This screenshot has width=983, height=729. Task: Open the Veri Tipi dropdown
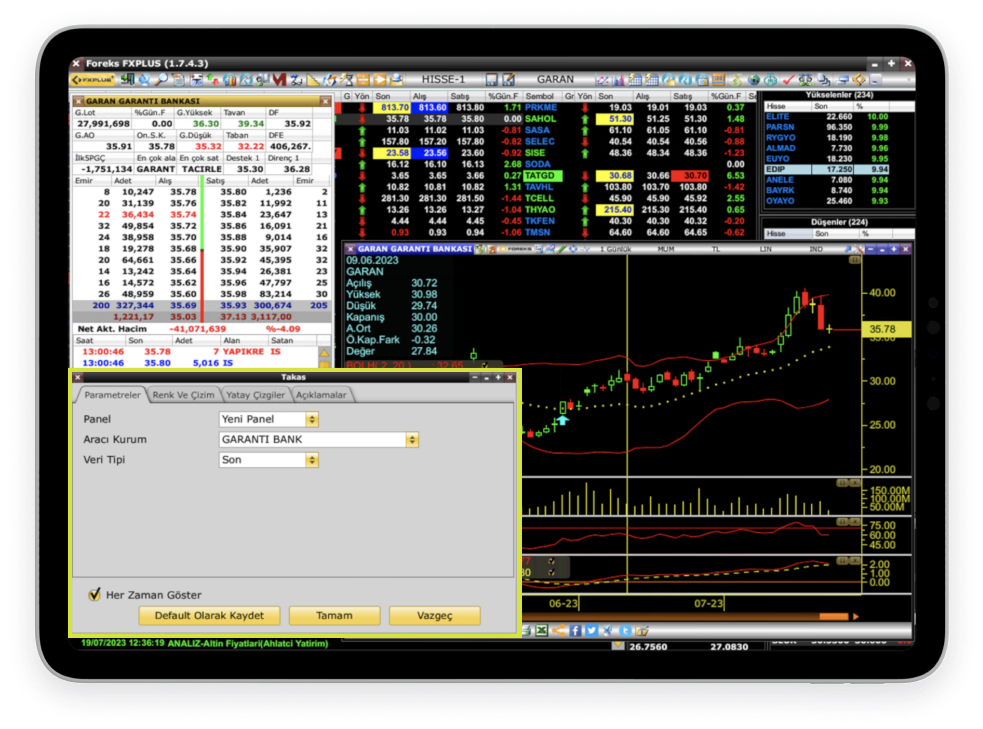(x=311, y=460)
